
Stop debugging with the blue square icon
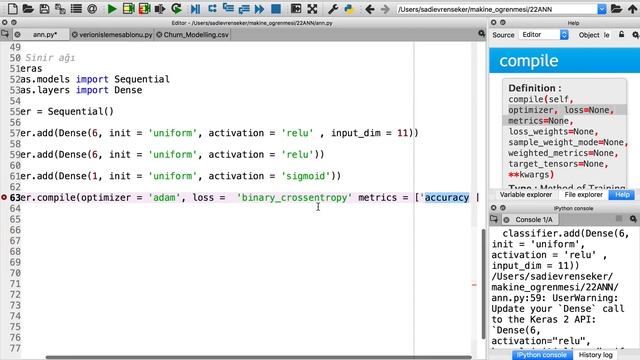(x=276, y=9)
